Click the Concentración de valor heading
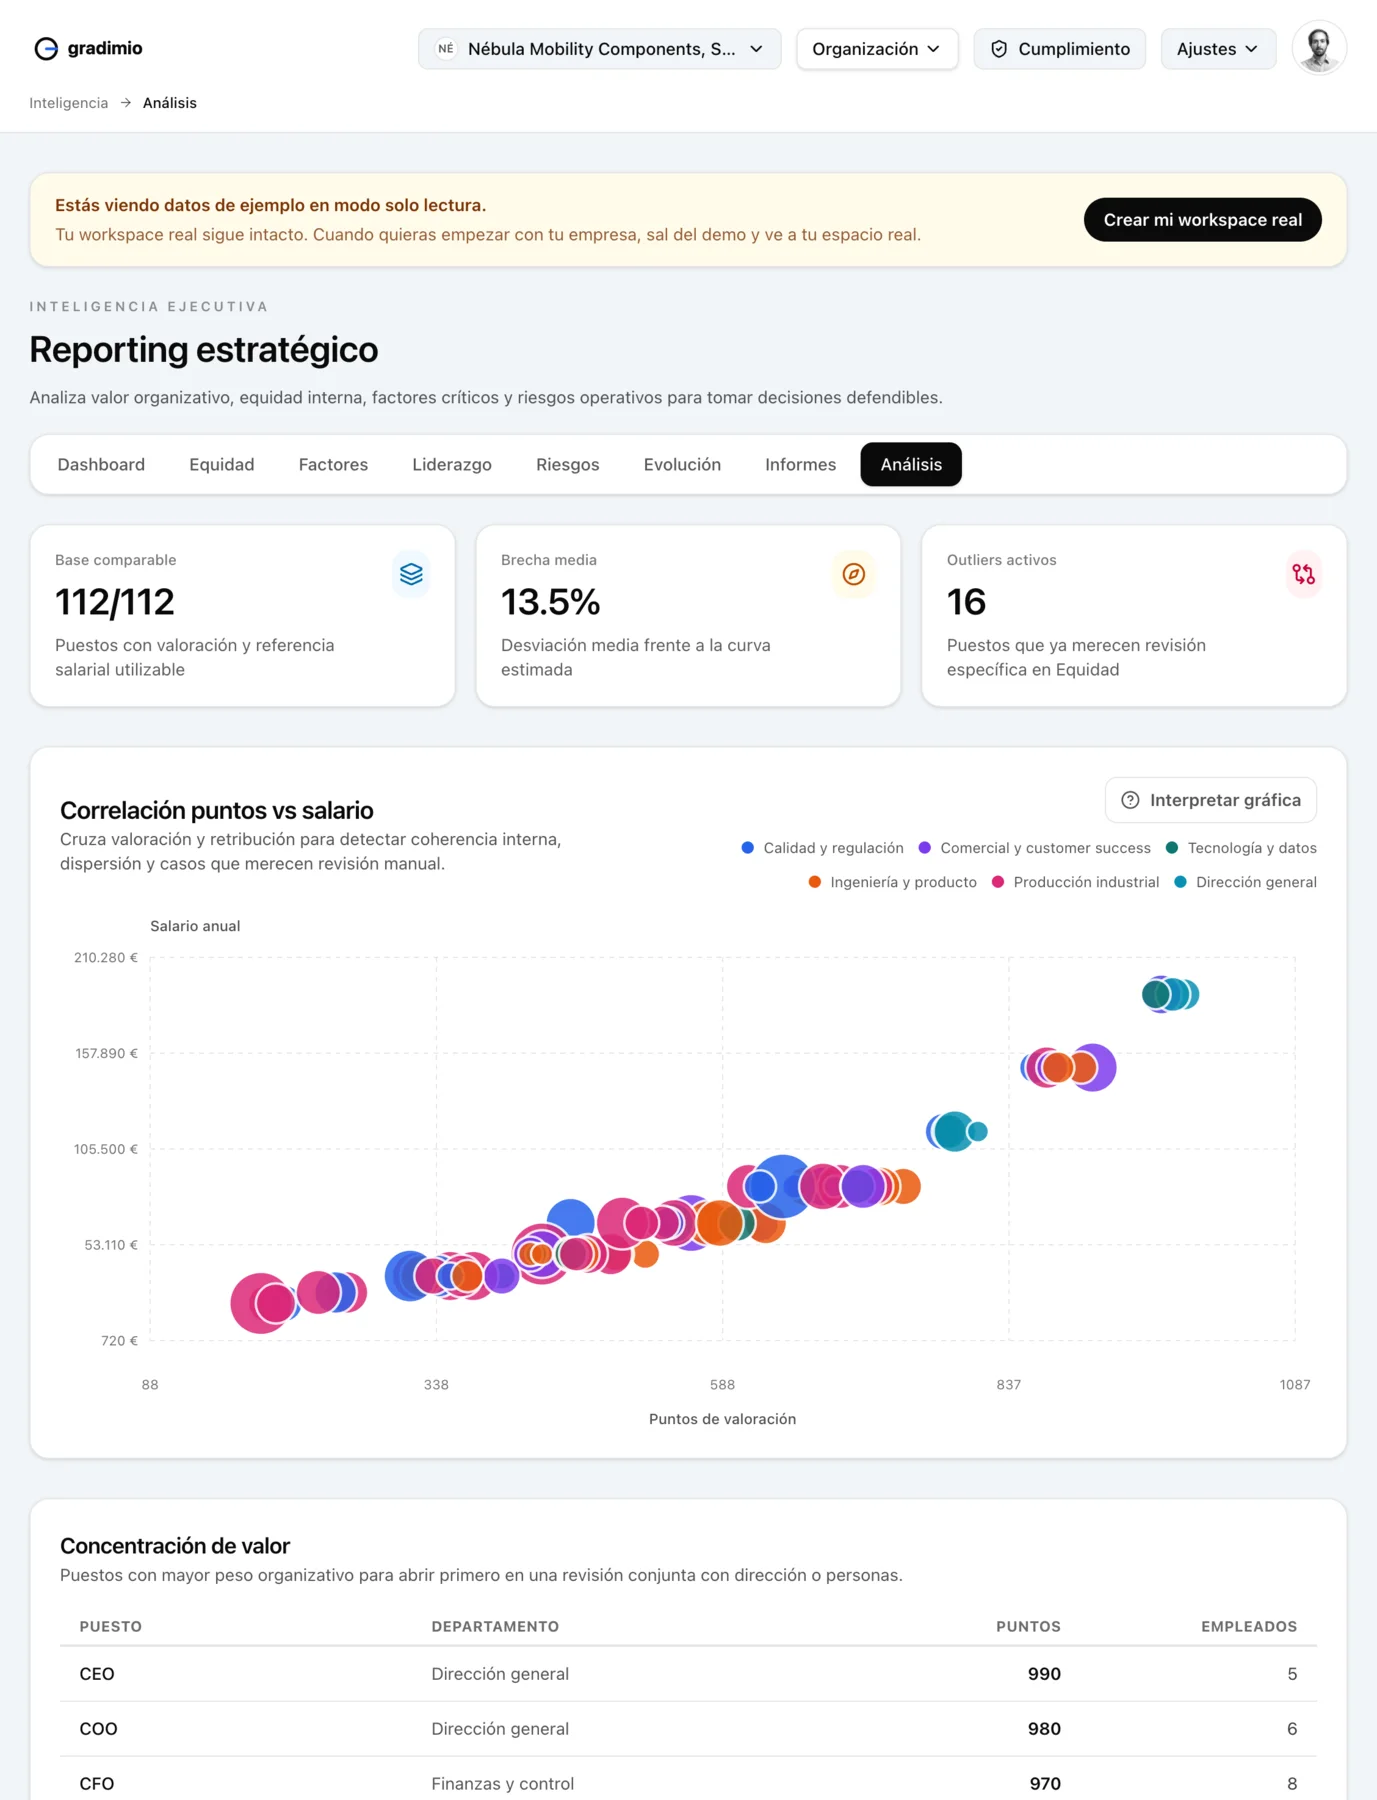This screenshot has height=1800, width=1377. point(175,1546)
